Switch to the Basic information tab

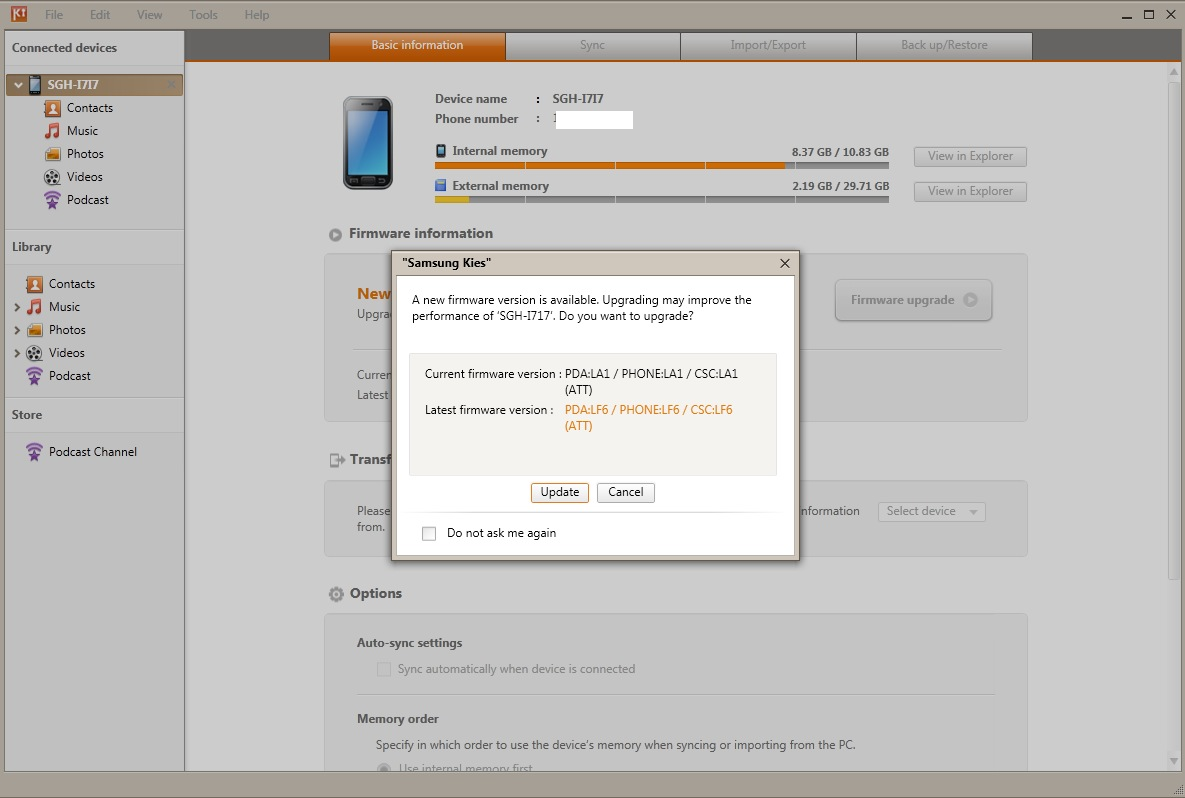417,45
